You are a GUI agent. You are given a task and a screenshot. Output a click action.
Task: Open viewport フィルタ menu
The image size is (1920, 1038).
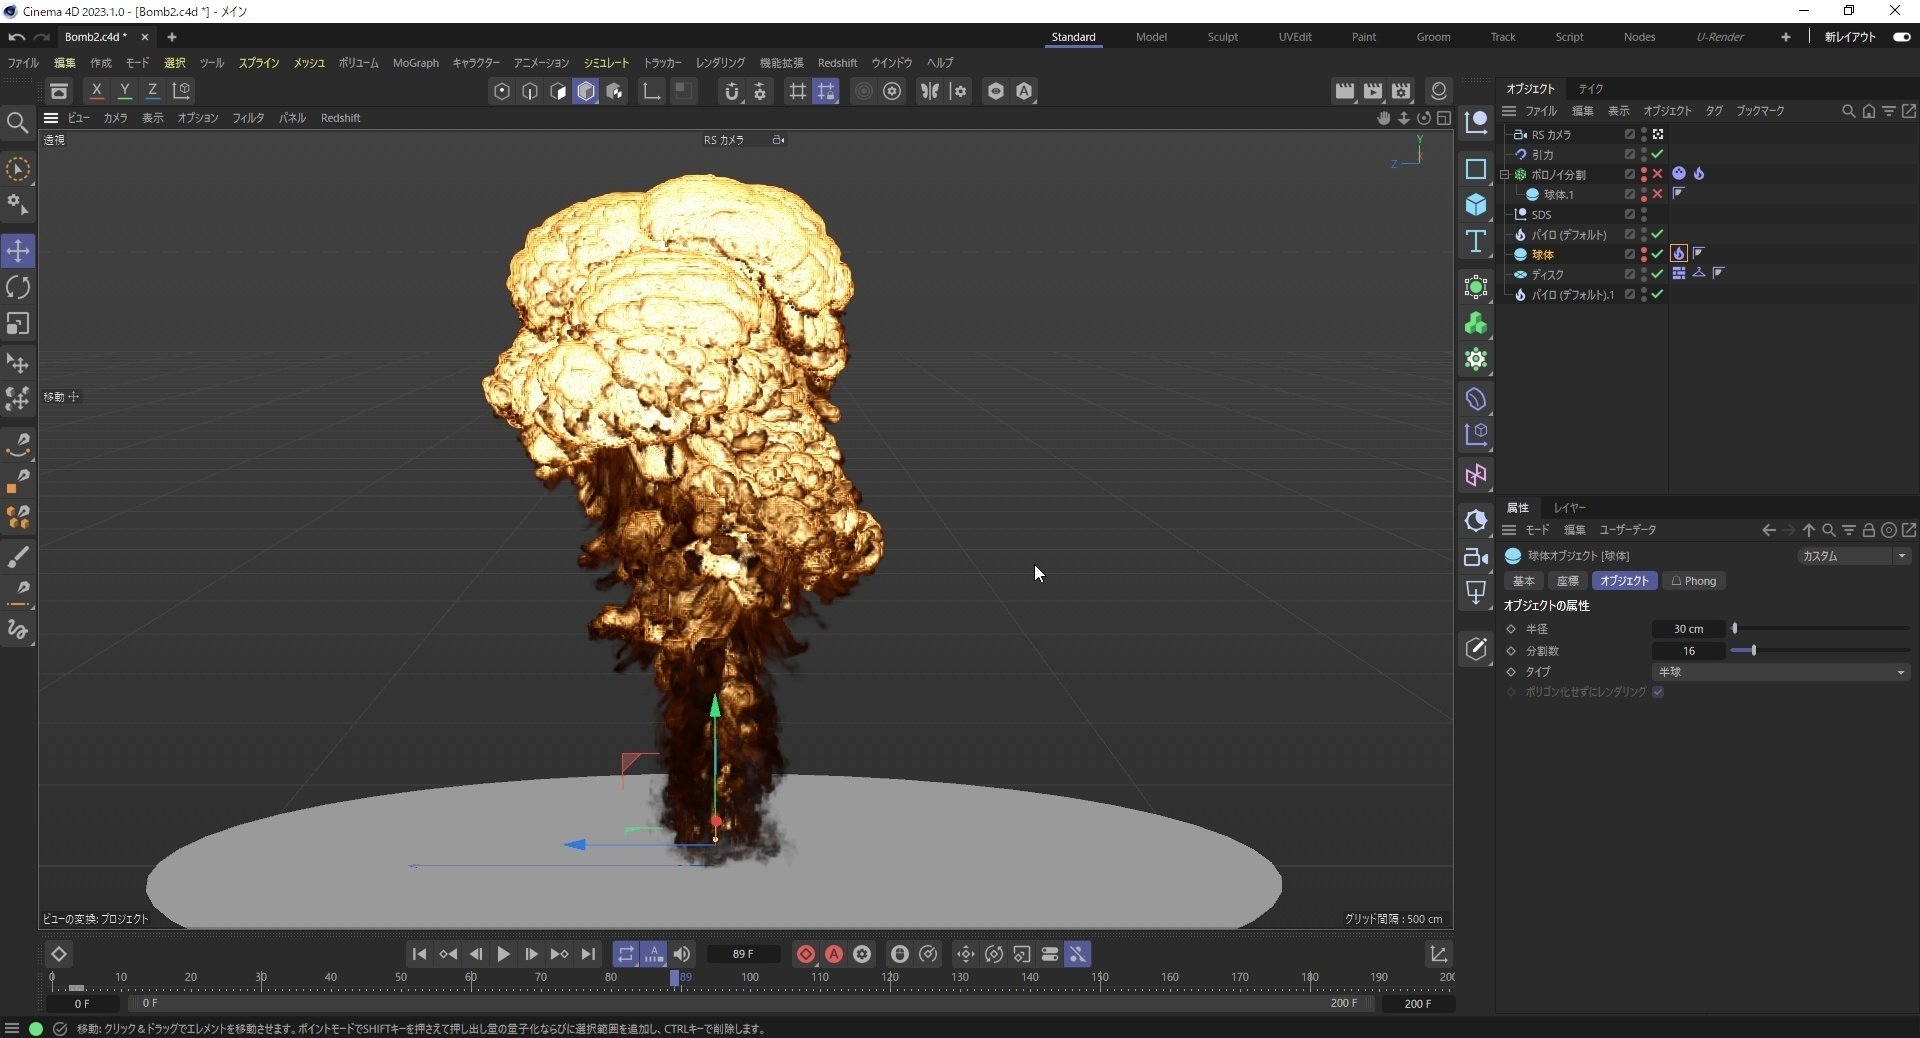248,118
